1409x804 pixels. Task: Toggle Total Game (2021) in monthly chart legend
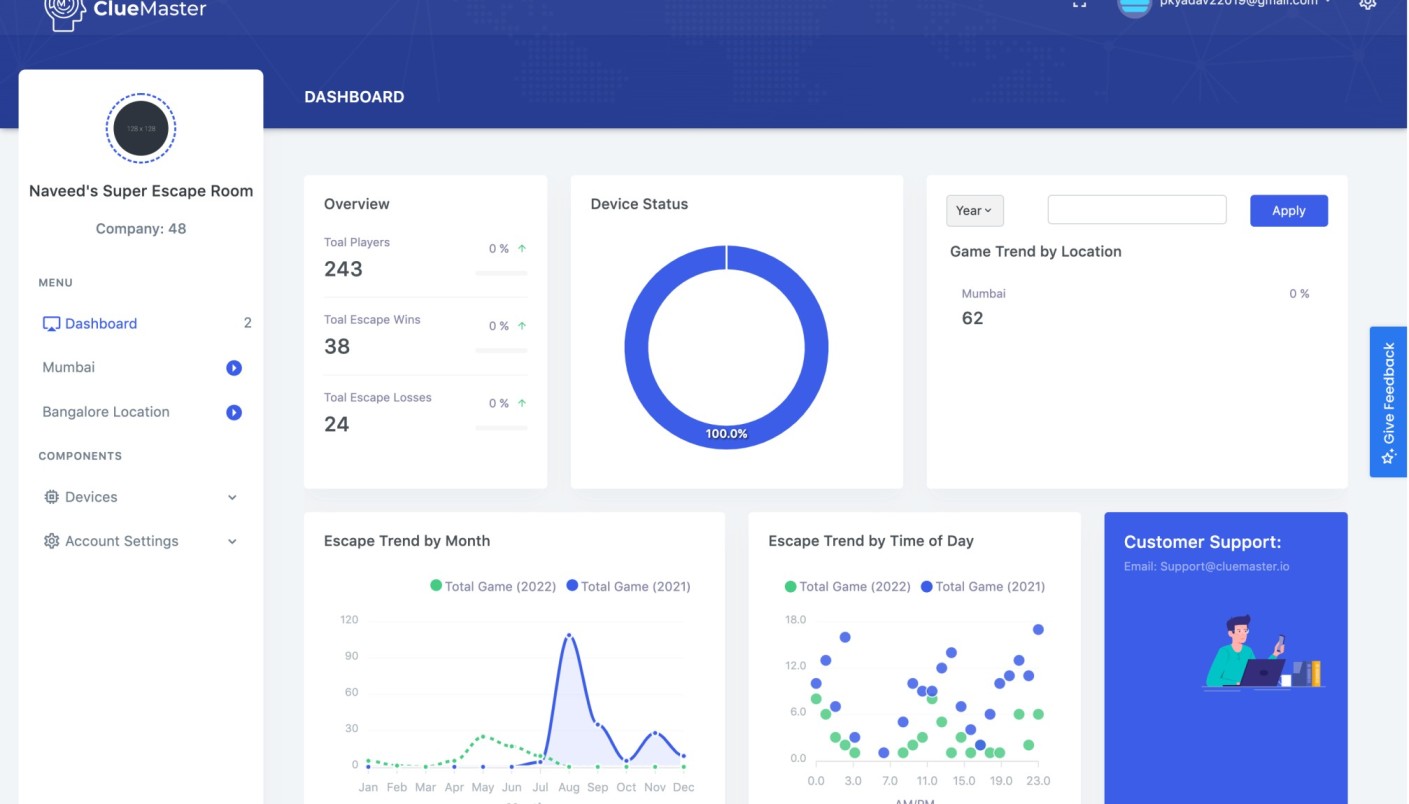[x=628, y=586]
